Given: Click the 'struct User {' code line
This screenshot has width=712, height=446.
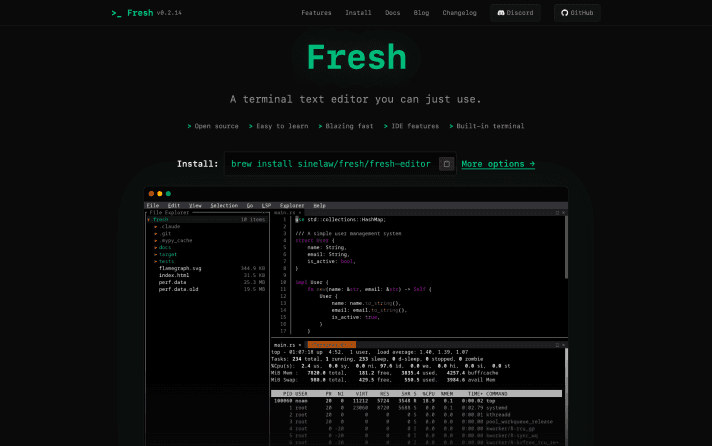Looking at the screenshot, I should 315,241.
